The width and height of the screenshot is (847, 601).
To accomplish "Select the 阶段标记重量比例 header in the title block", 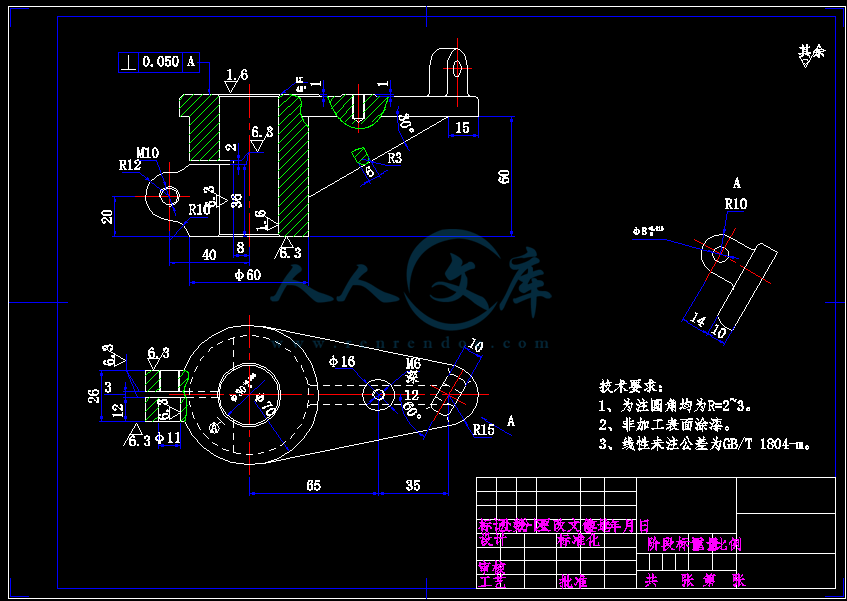I will (x=694, y=544).
